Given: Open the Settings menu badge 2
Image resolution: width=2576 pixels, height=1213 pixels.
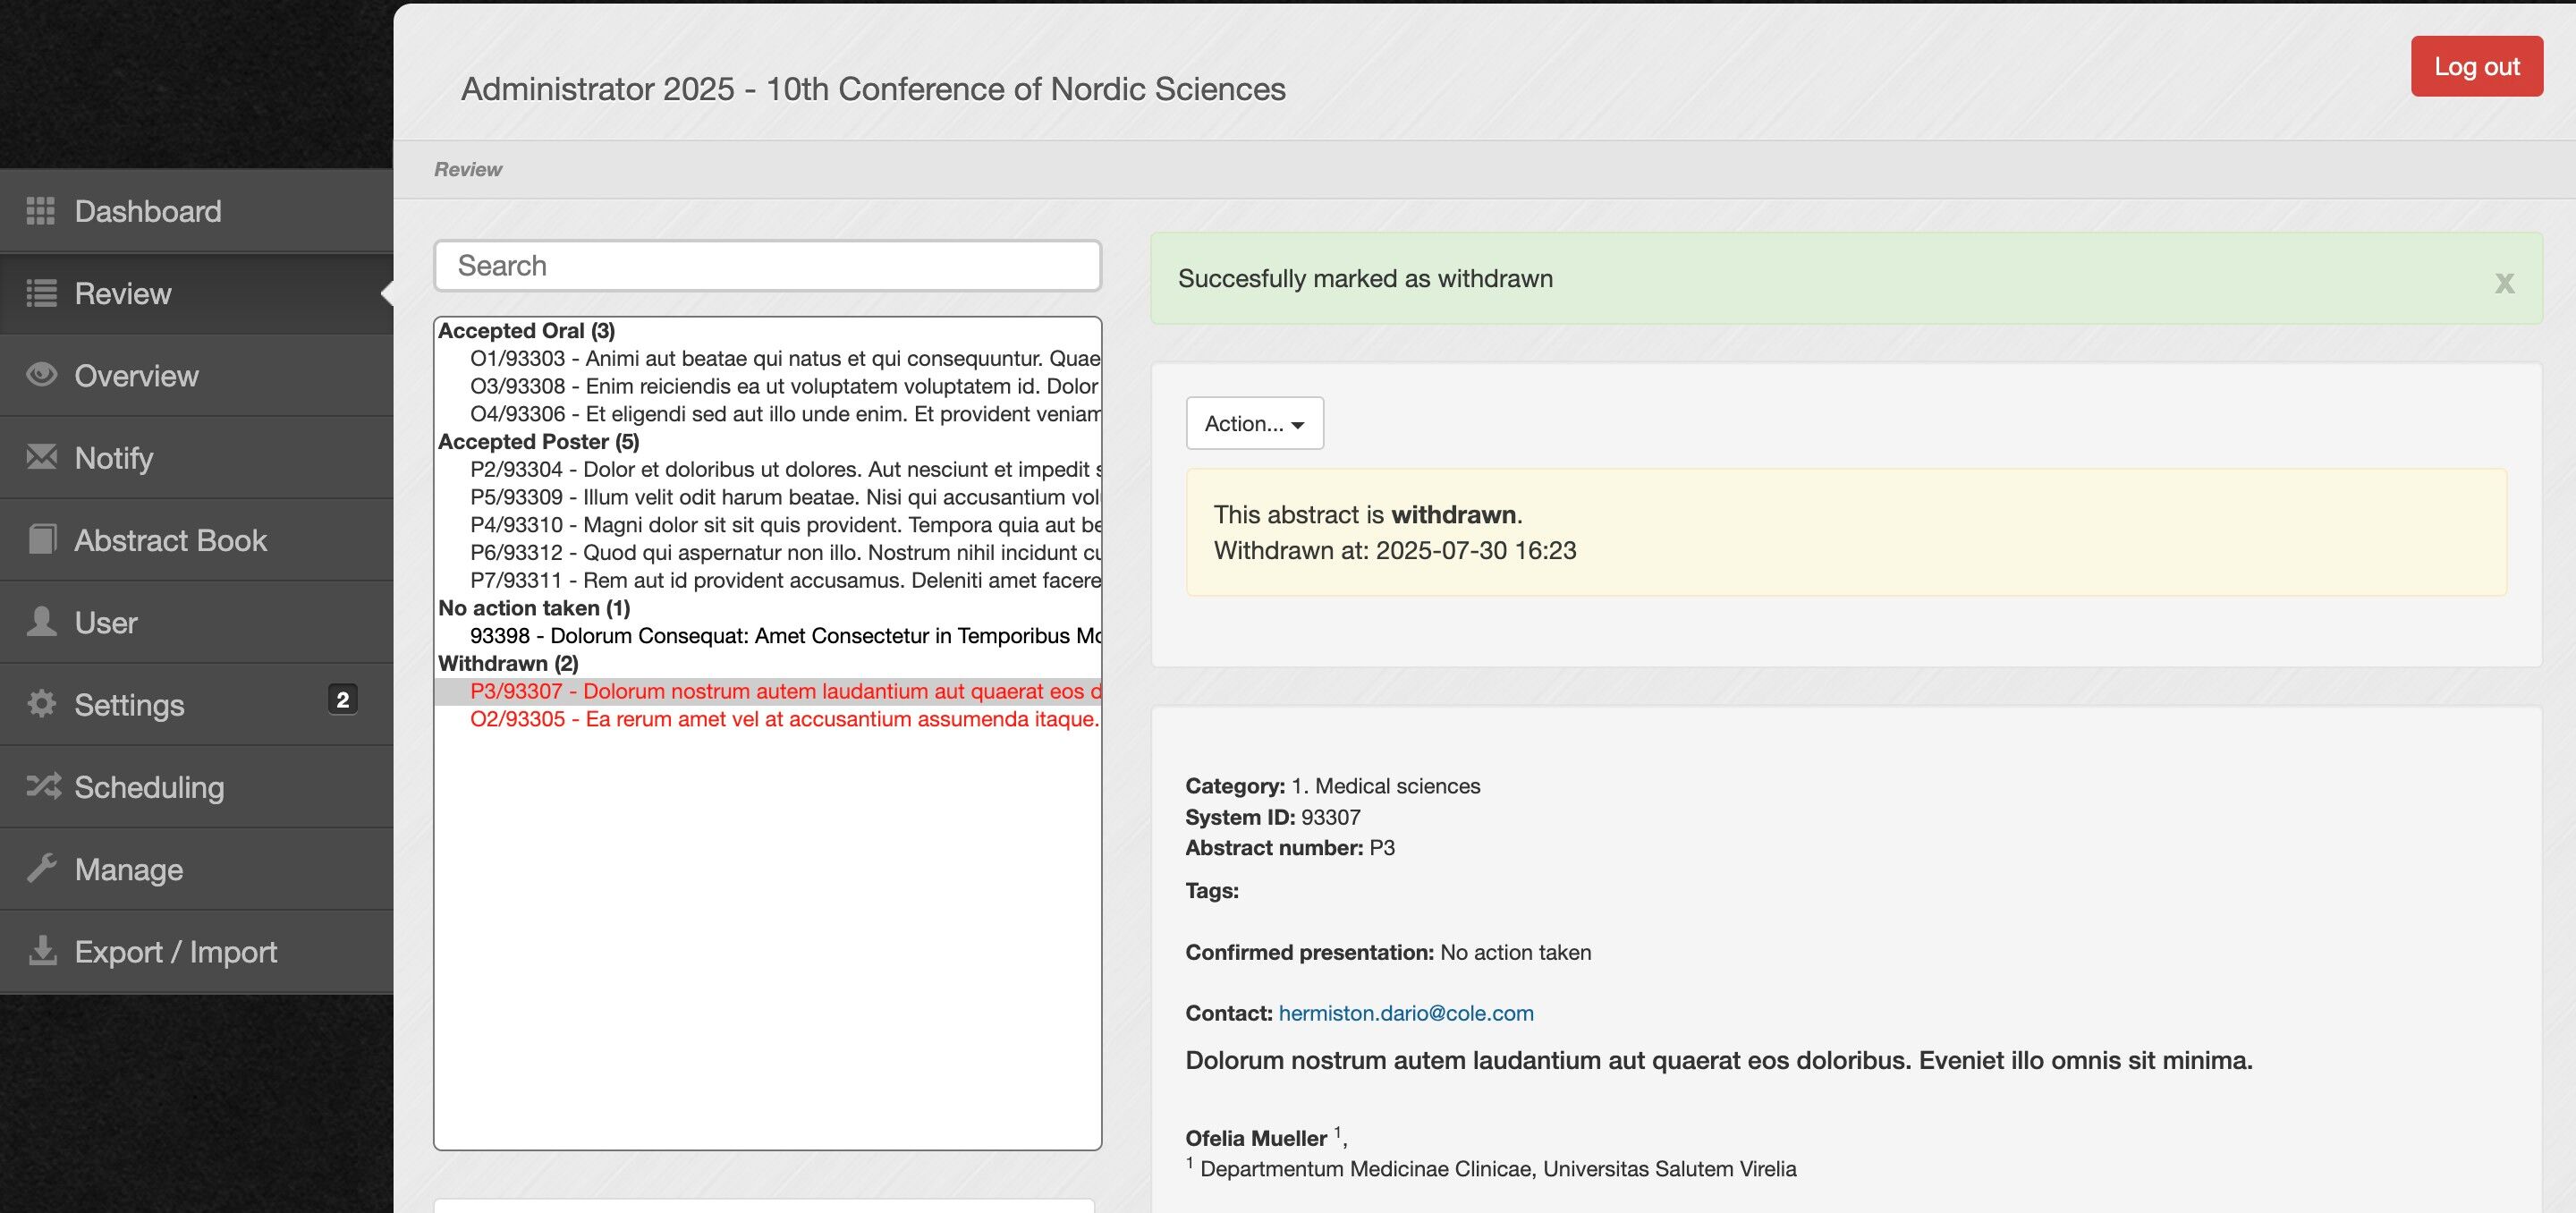Looking at the screenshot, I should pyautogui.click(x=342, y=700).
